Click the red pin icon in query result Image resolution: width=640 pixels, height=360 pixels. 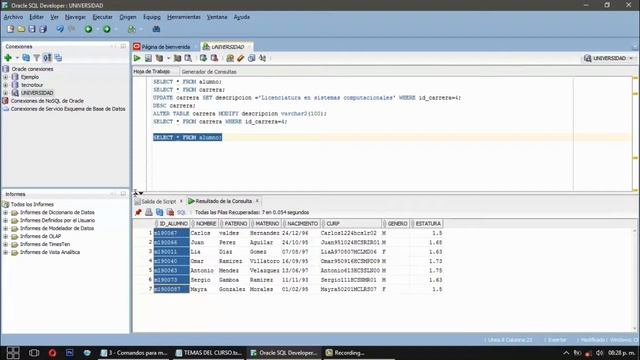click(x=138, y=212)
